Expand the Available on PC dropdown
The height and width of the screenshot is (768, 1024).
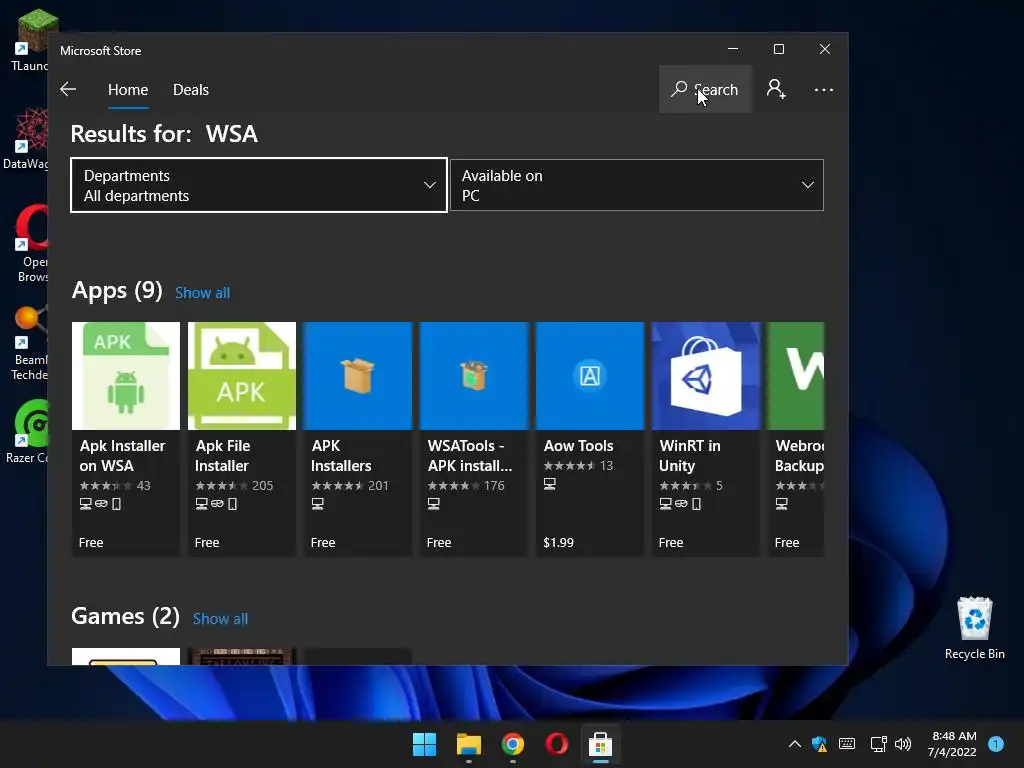click(x=637, y=185)
